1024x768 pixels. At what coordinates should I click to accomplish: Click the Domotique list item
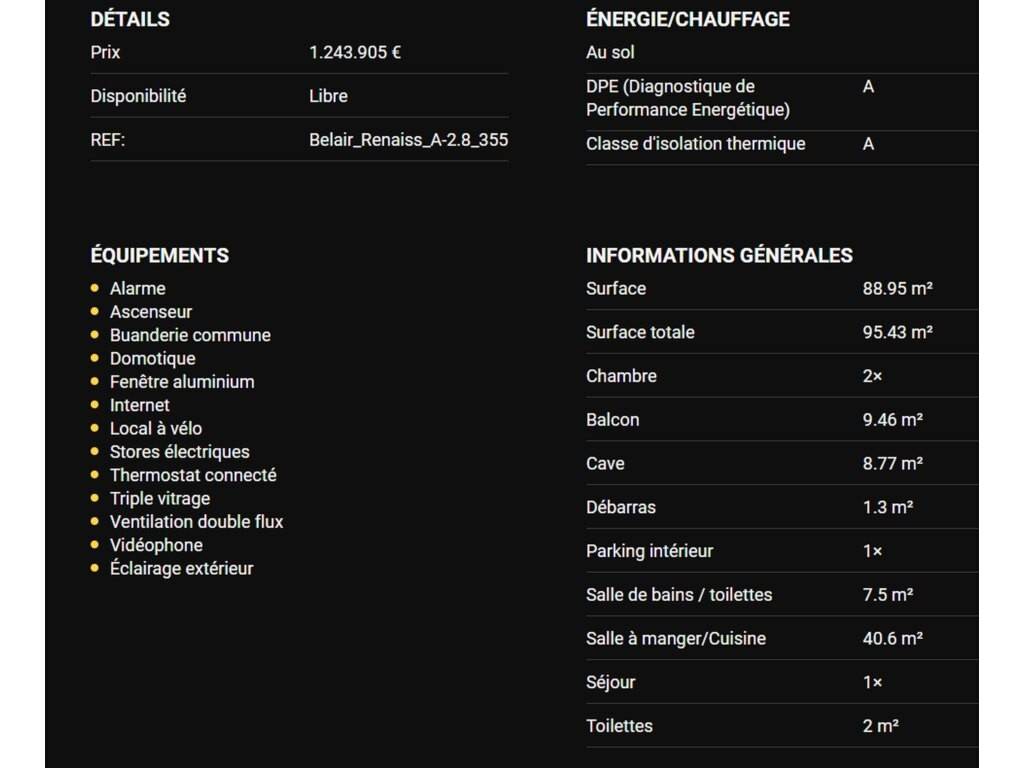(x=152, y=358)
